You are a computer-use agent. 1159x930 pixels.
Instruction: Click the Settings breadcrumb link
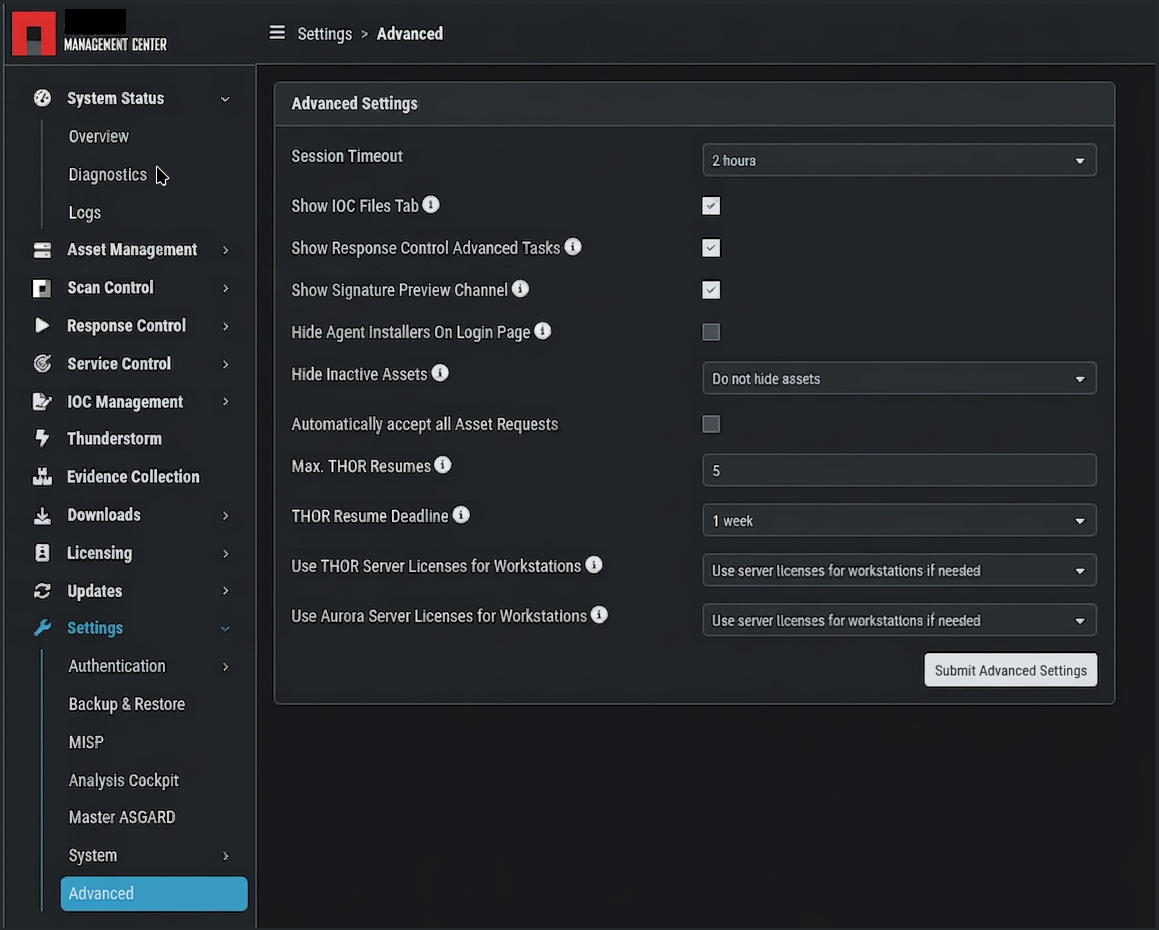[x=324, y=34]
